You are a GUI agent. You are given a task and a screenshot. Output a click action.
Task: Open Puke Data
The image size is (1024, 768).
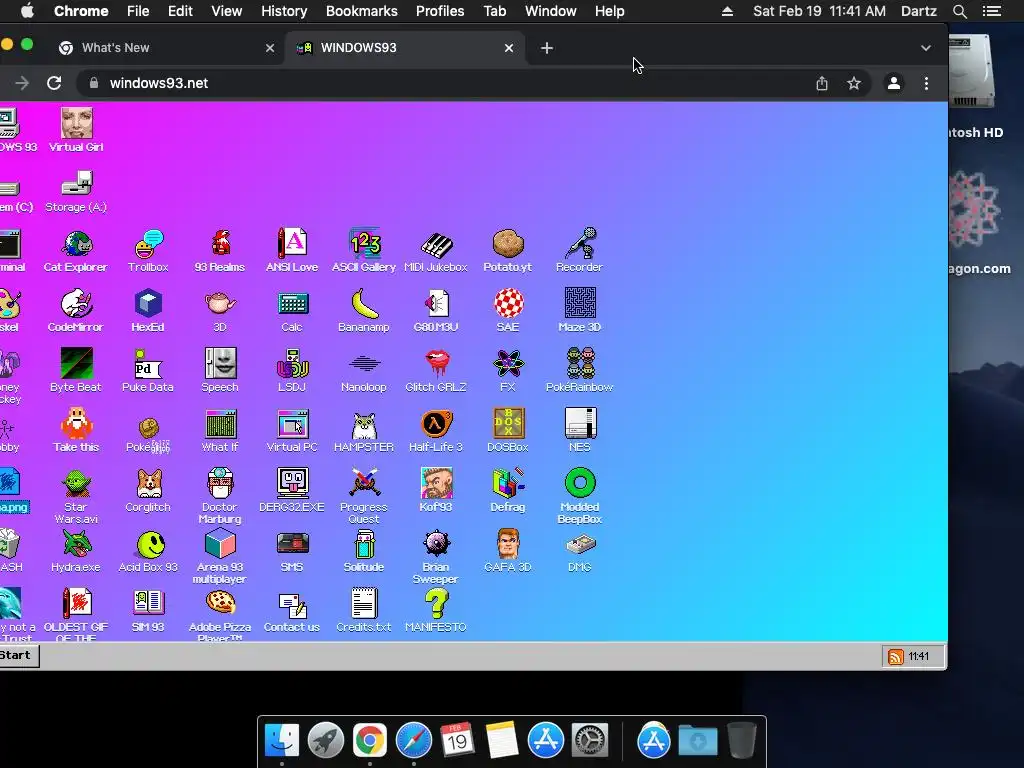tap(148, 371)
